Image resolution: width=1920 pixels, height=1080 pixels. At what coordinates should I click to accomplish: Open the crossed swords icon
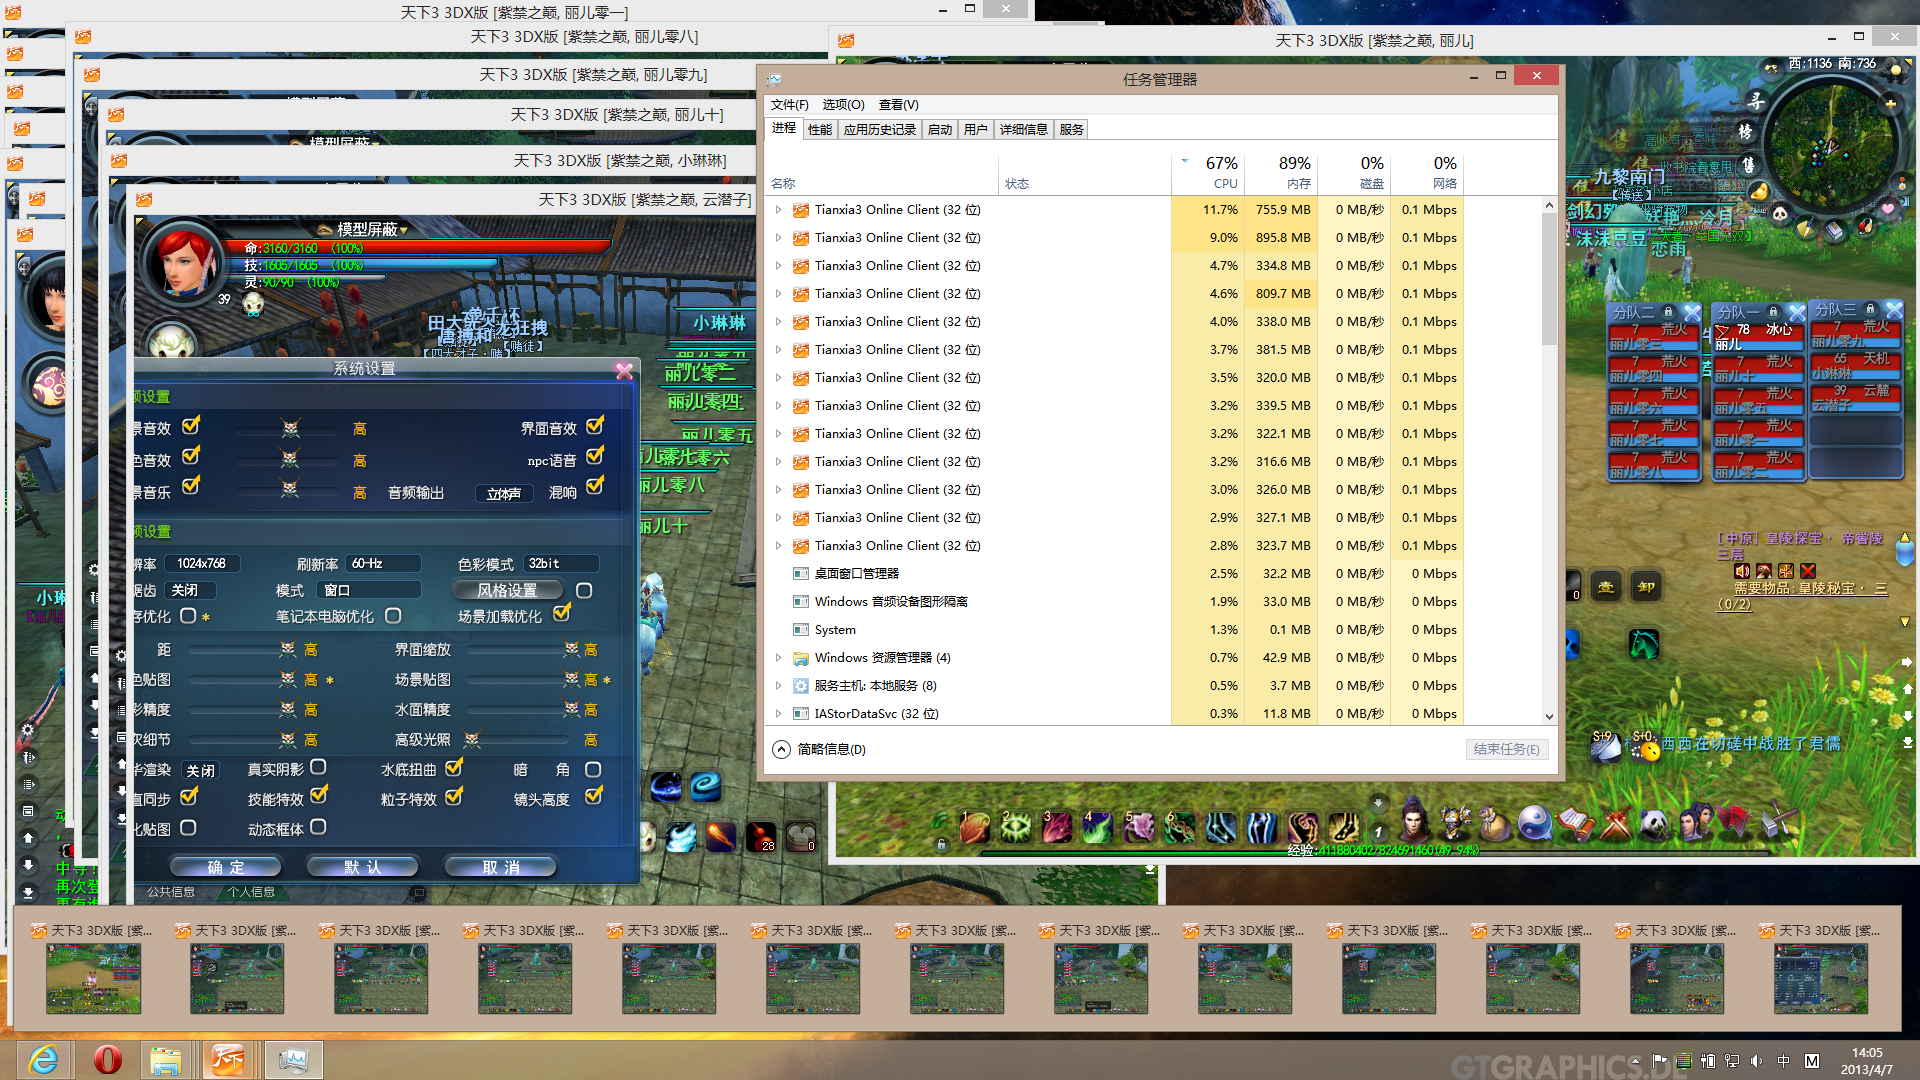pos(1615,823)
